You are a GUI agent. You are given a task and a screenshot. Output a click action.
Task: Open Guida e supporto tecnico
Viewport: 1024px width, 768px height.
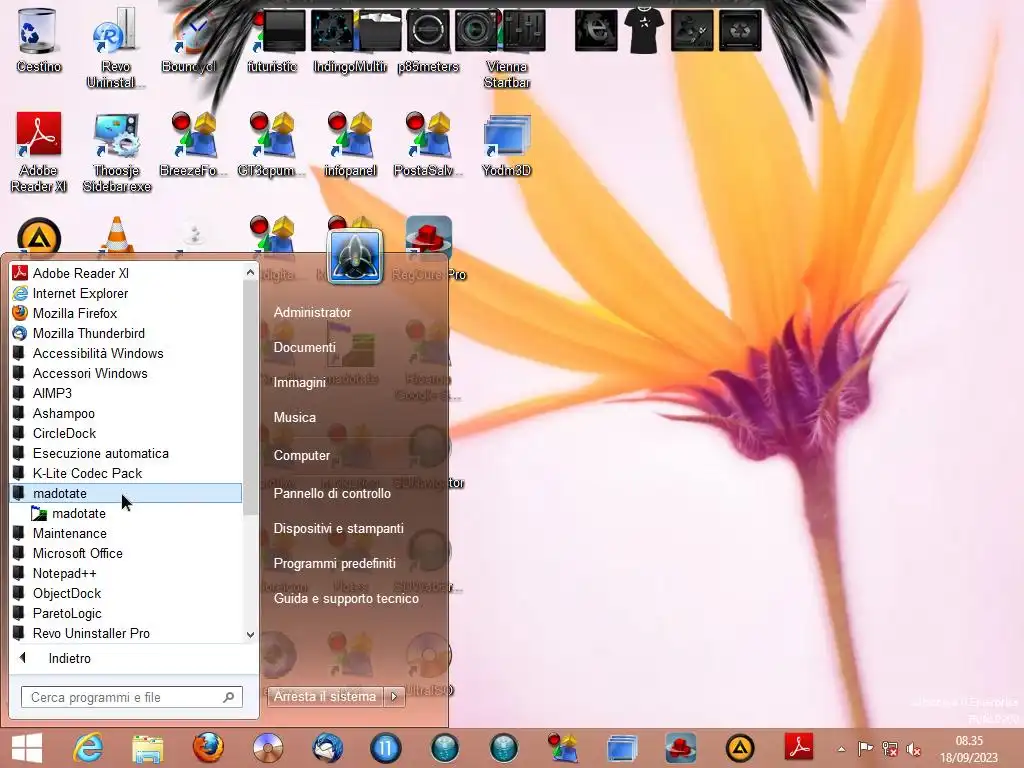tap(346, 598)
